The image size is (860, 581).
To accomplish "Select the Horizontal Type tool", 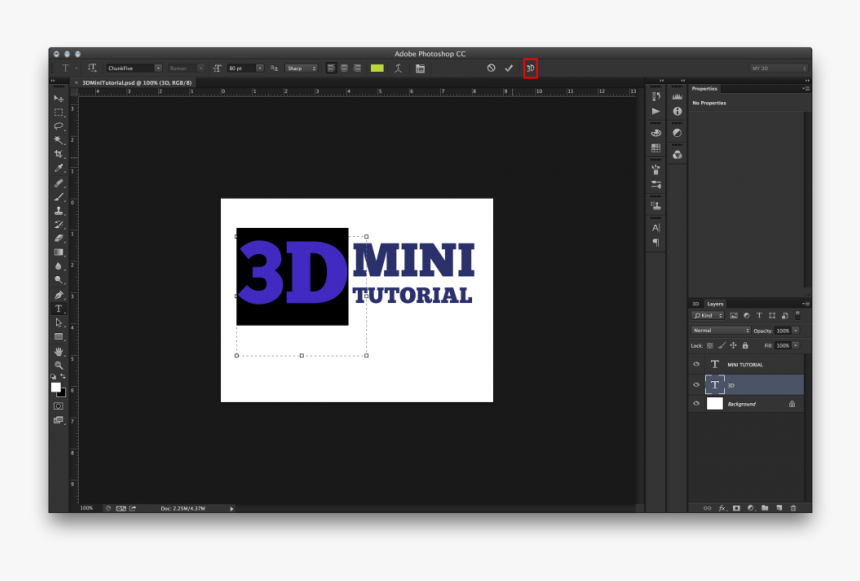I will [59, 308].
